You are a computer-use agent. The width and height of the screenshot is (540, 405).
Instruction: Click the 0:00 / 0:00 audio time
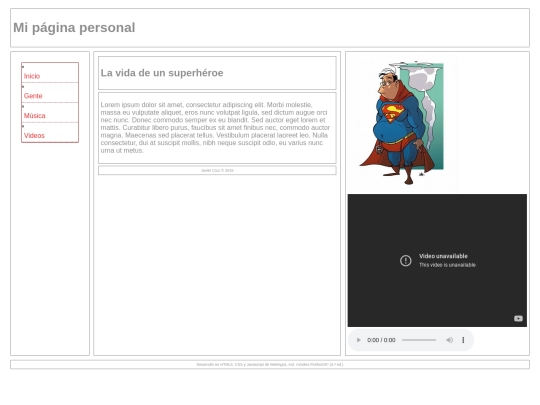click(x=381, y=340)
